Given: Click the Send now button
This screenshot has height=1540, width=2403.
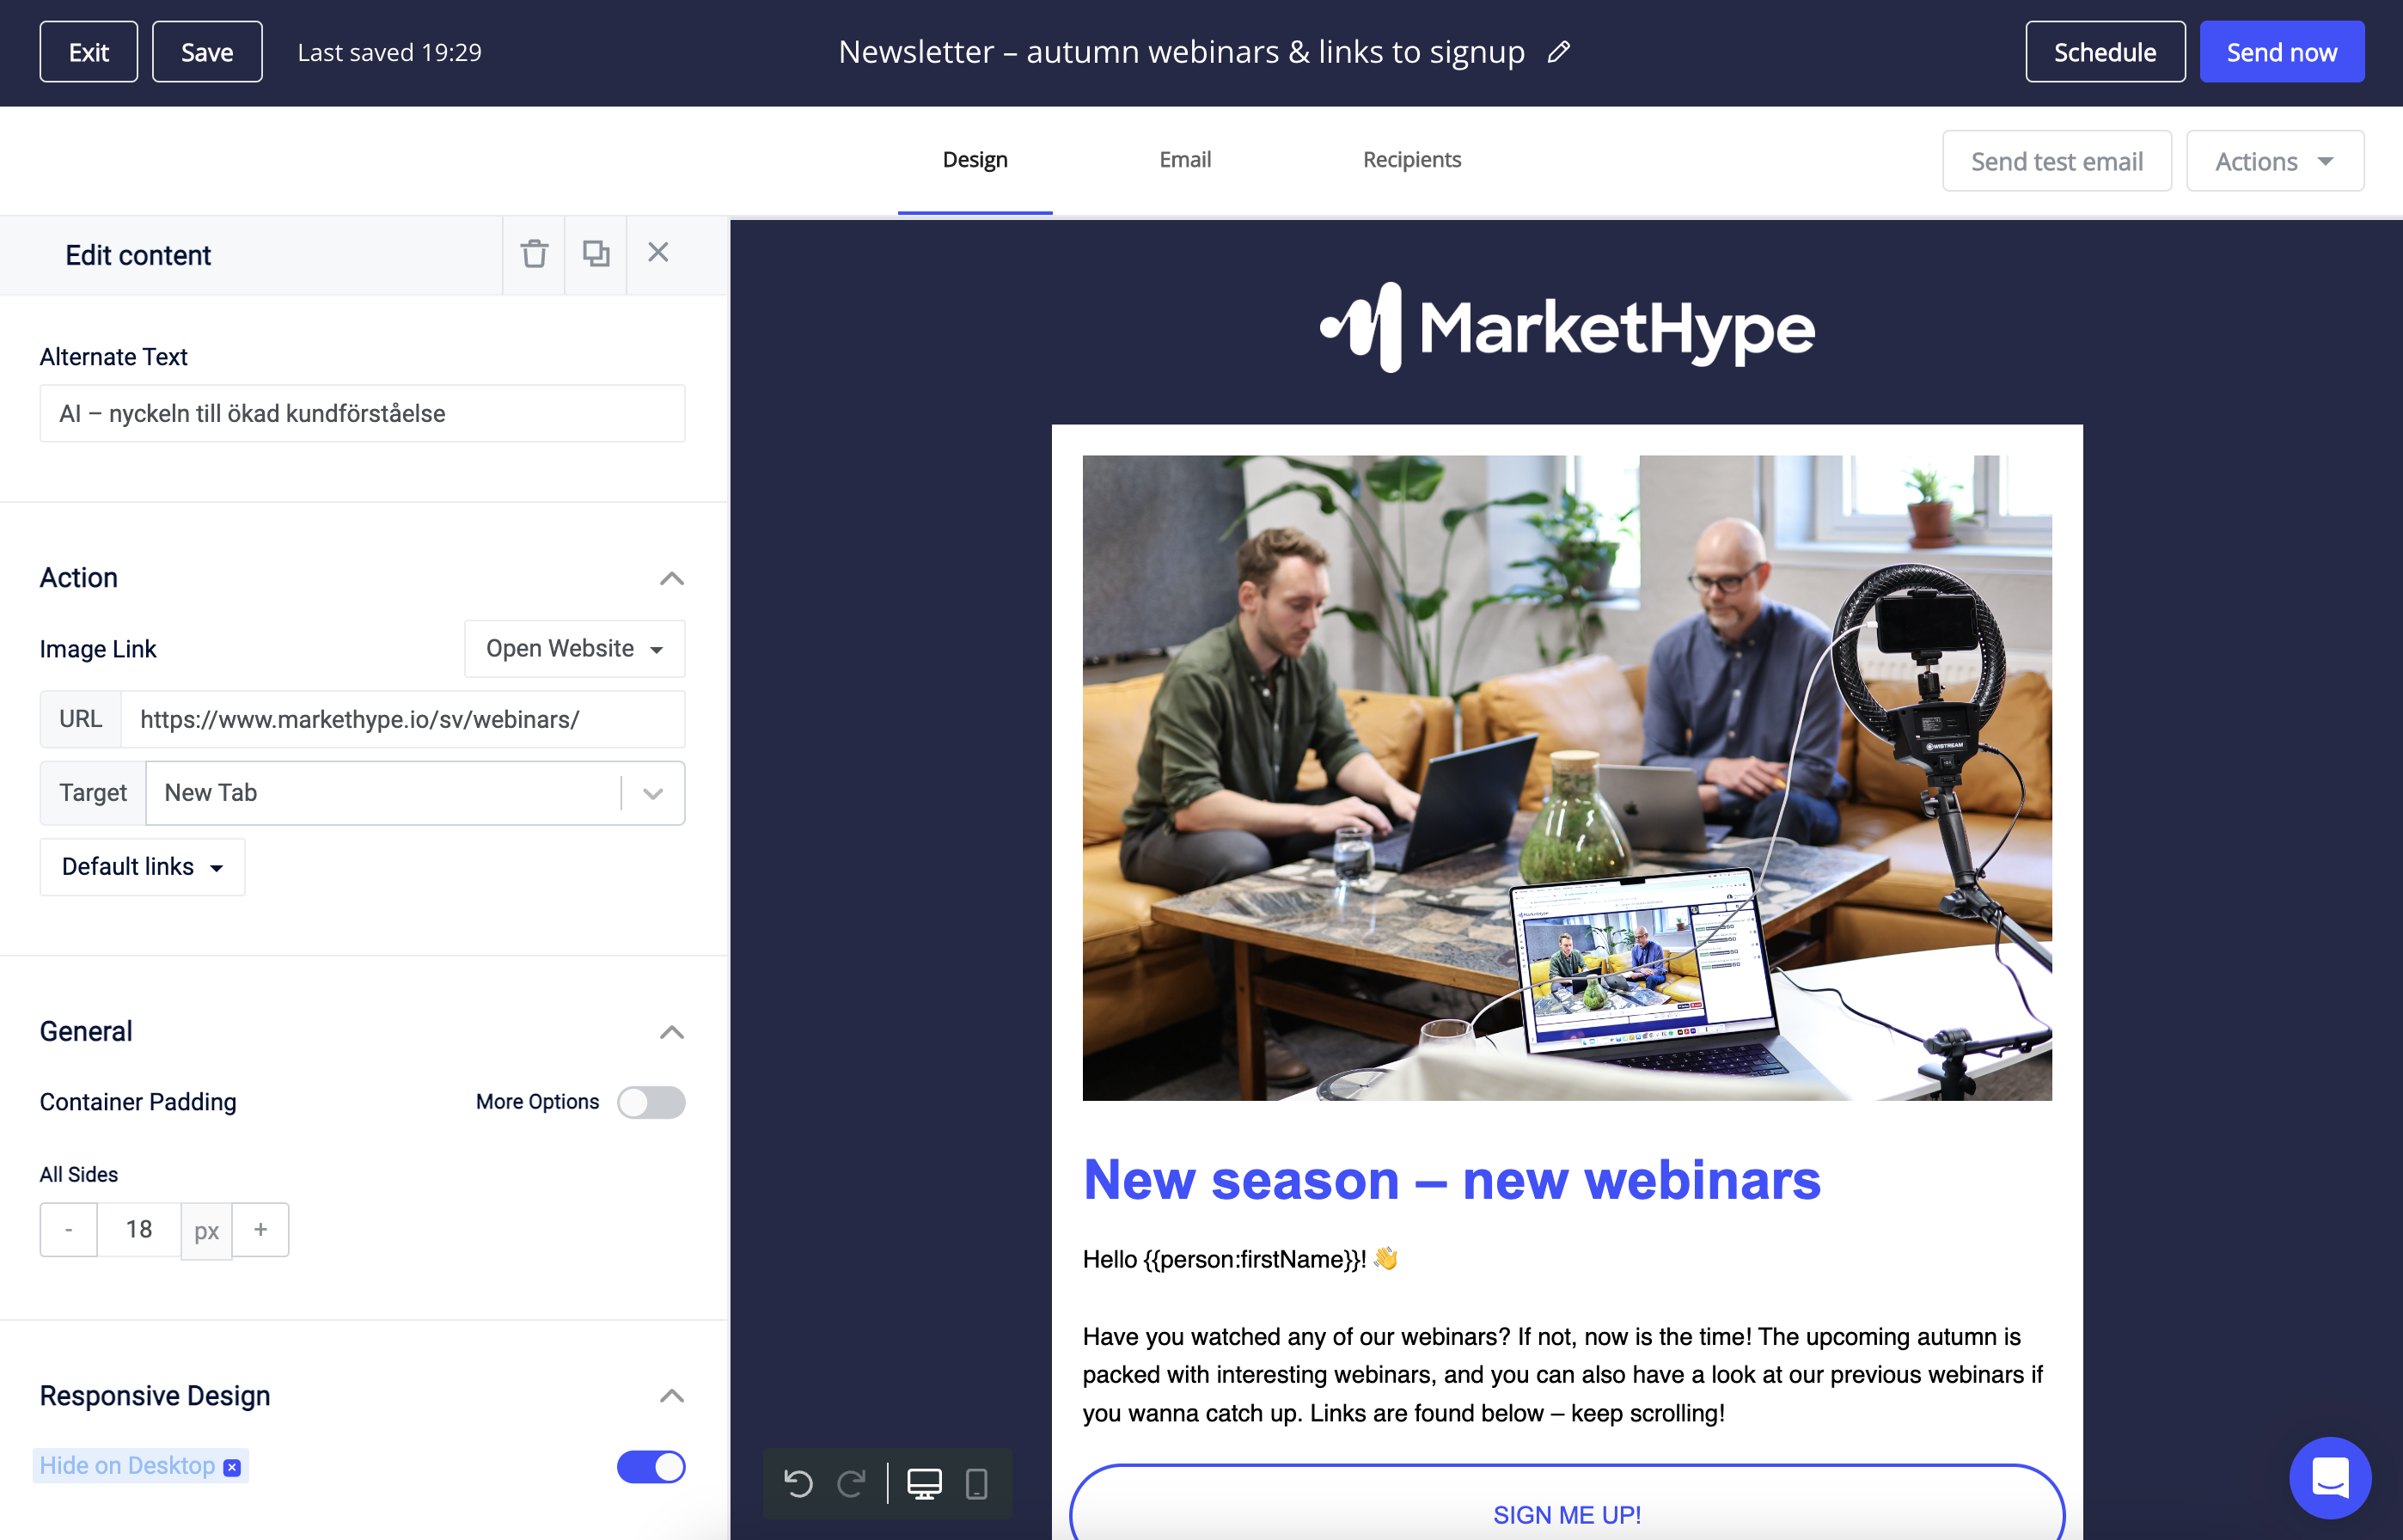Looking at the screenshot, I should click(2281, 51).
